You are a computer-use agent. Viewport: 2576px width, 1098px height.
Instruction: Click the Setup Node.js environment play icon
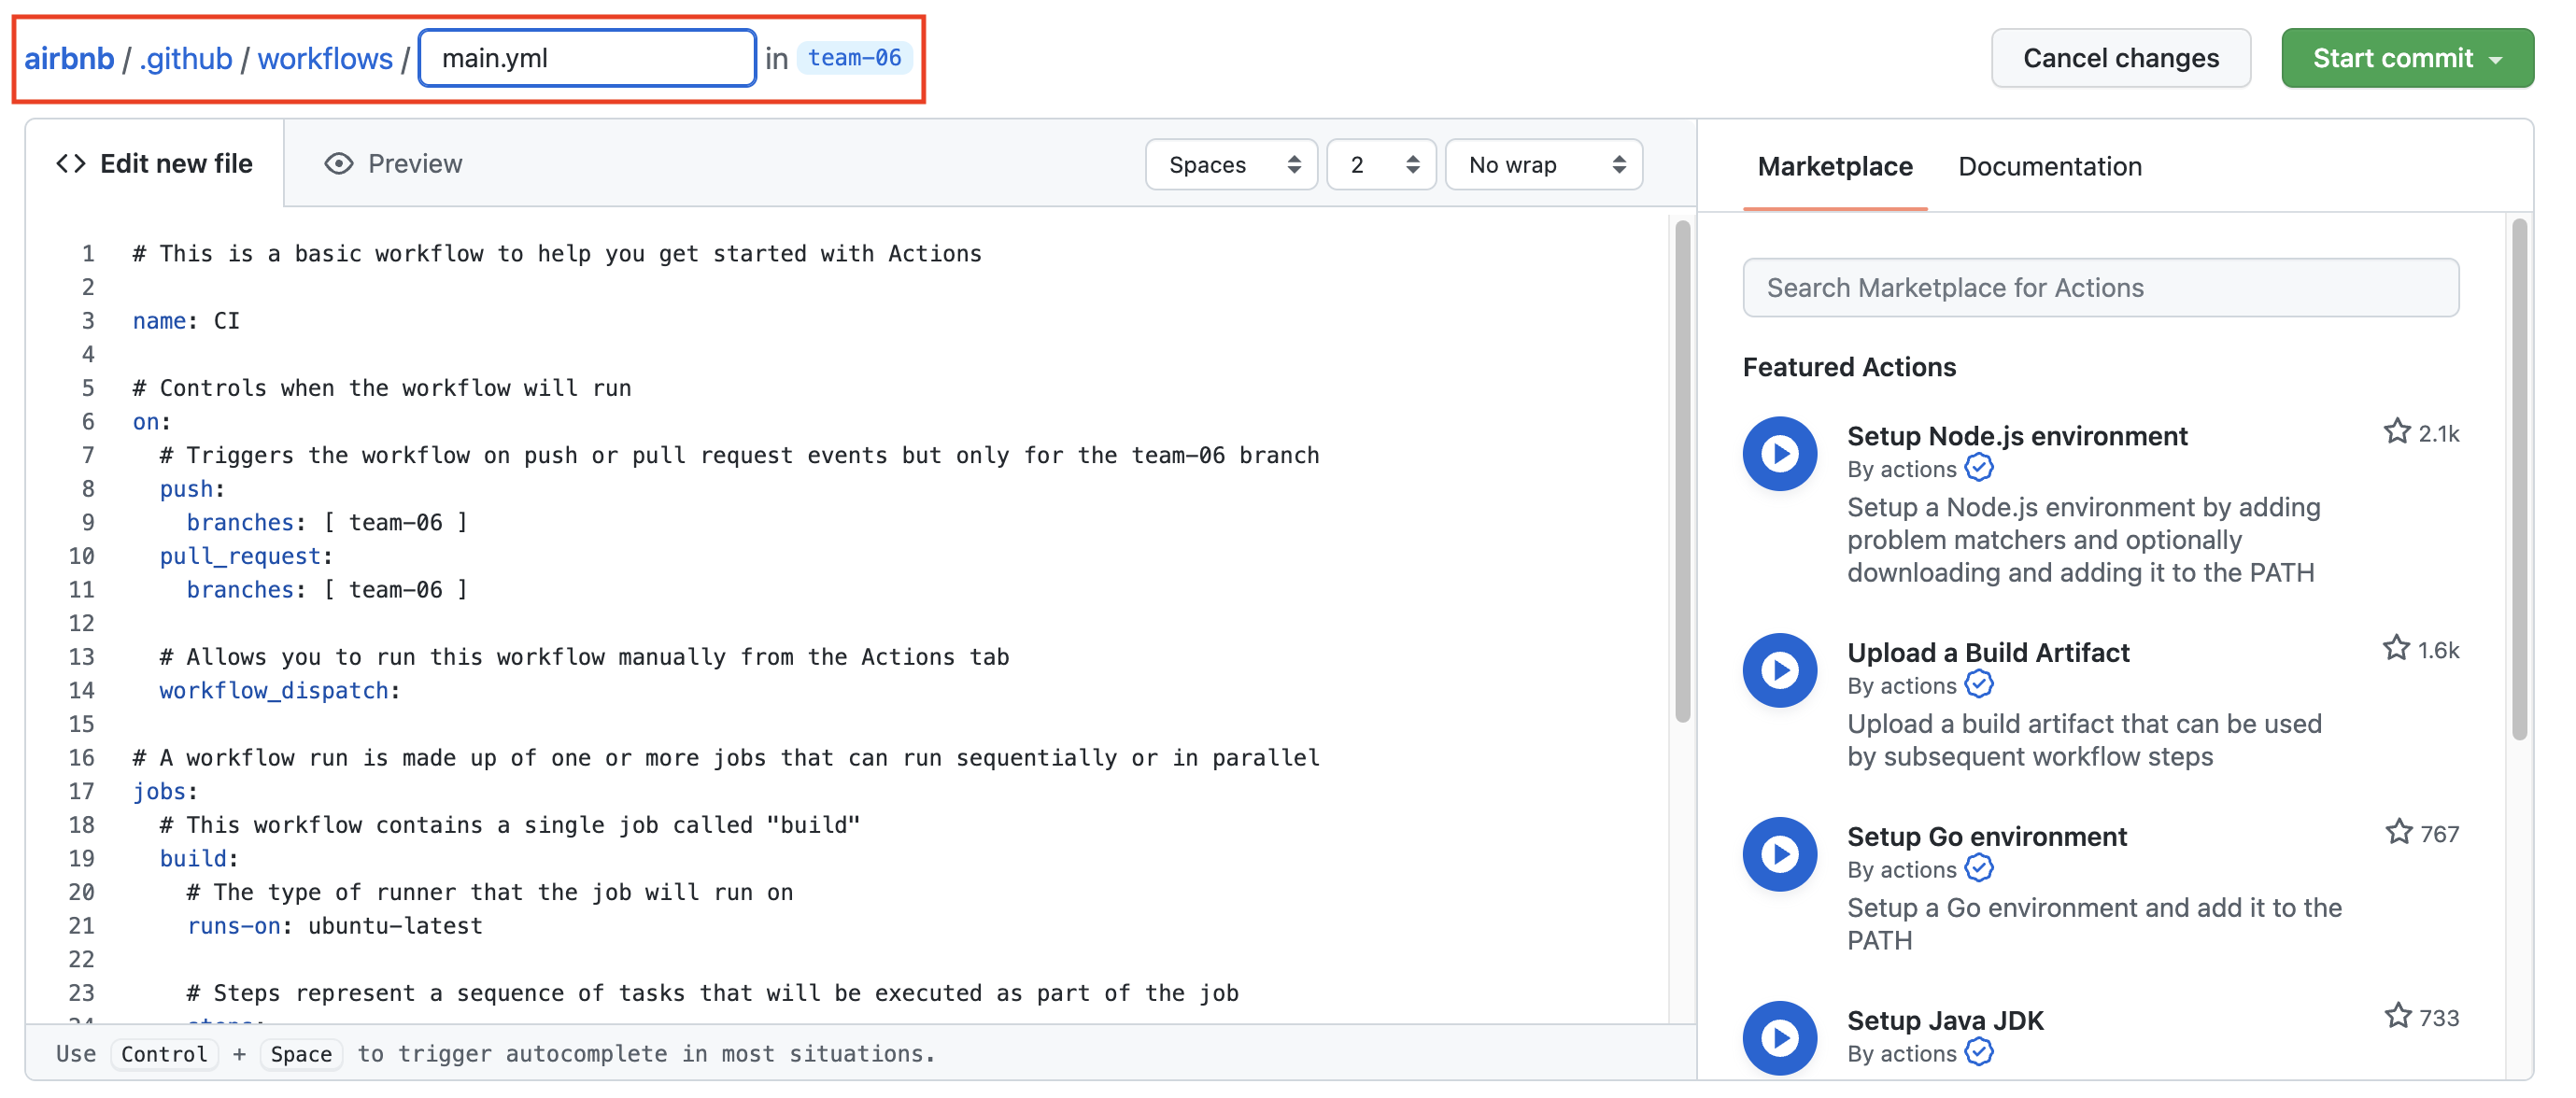pos(1779,454)
